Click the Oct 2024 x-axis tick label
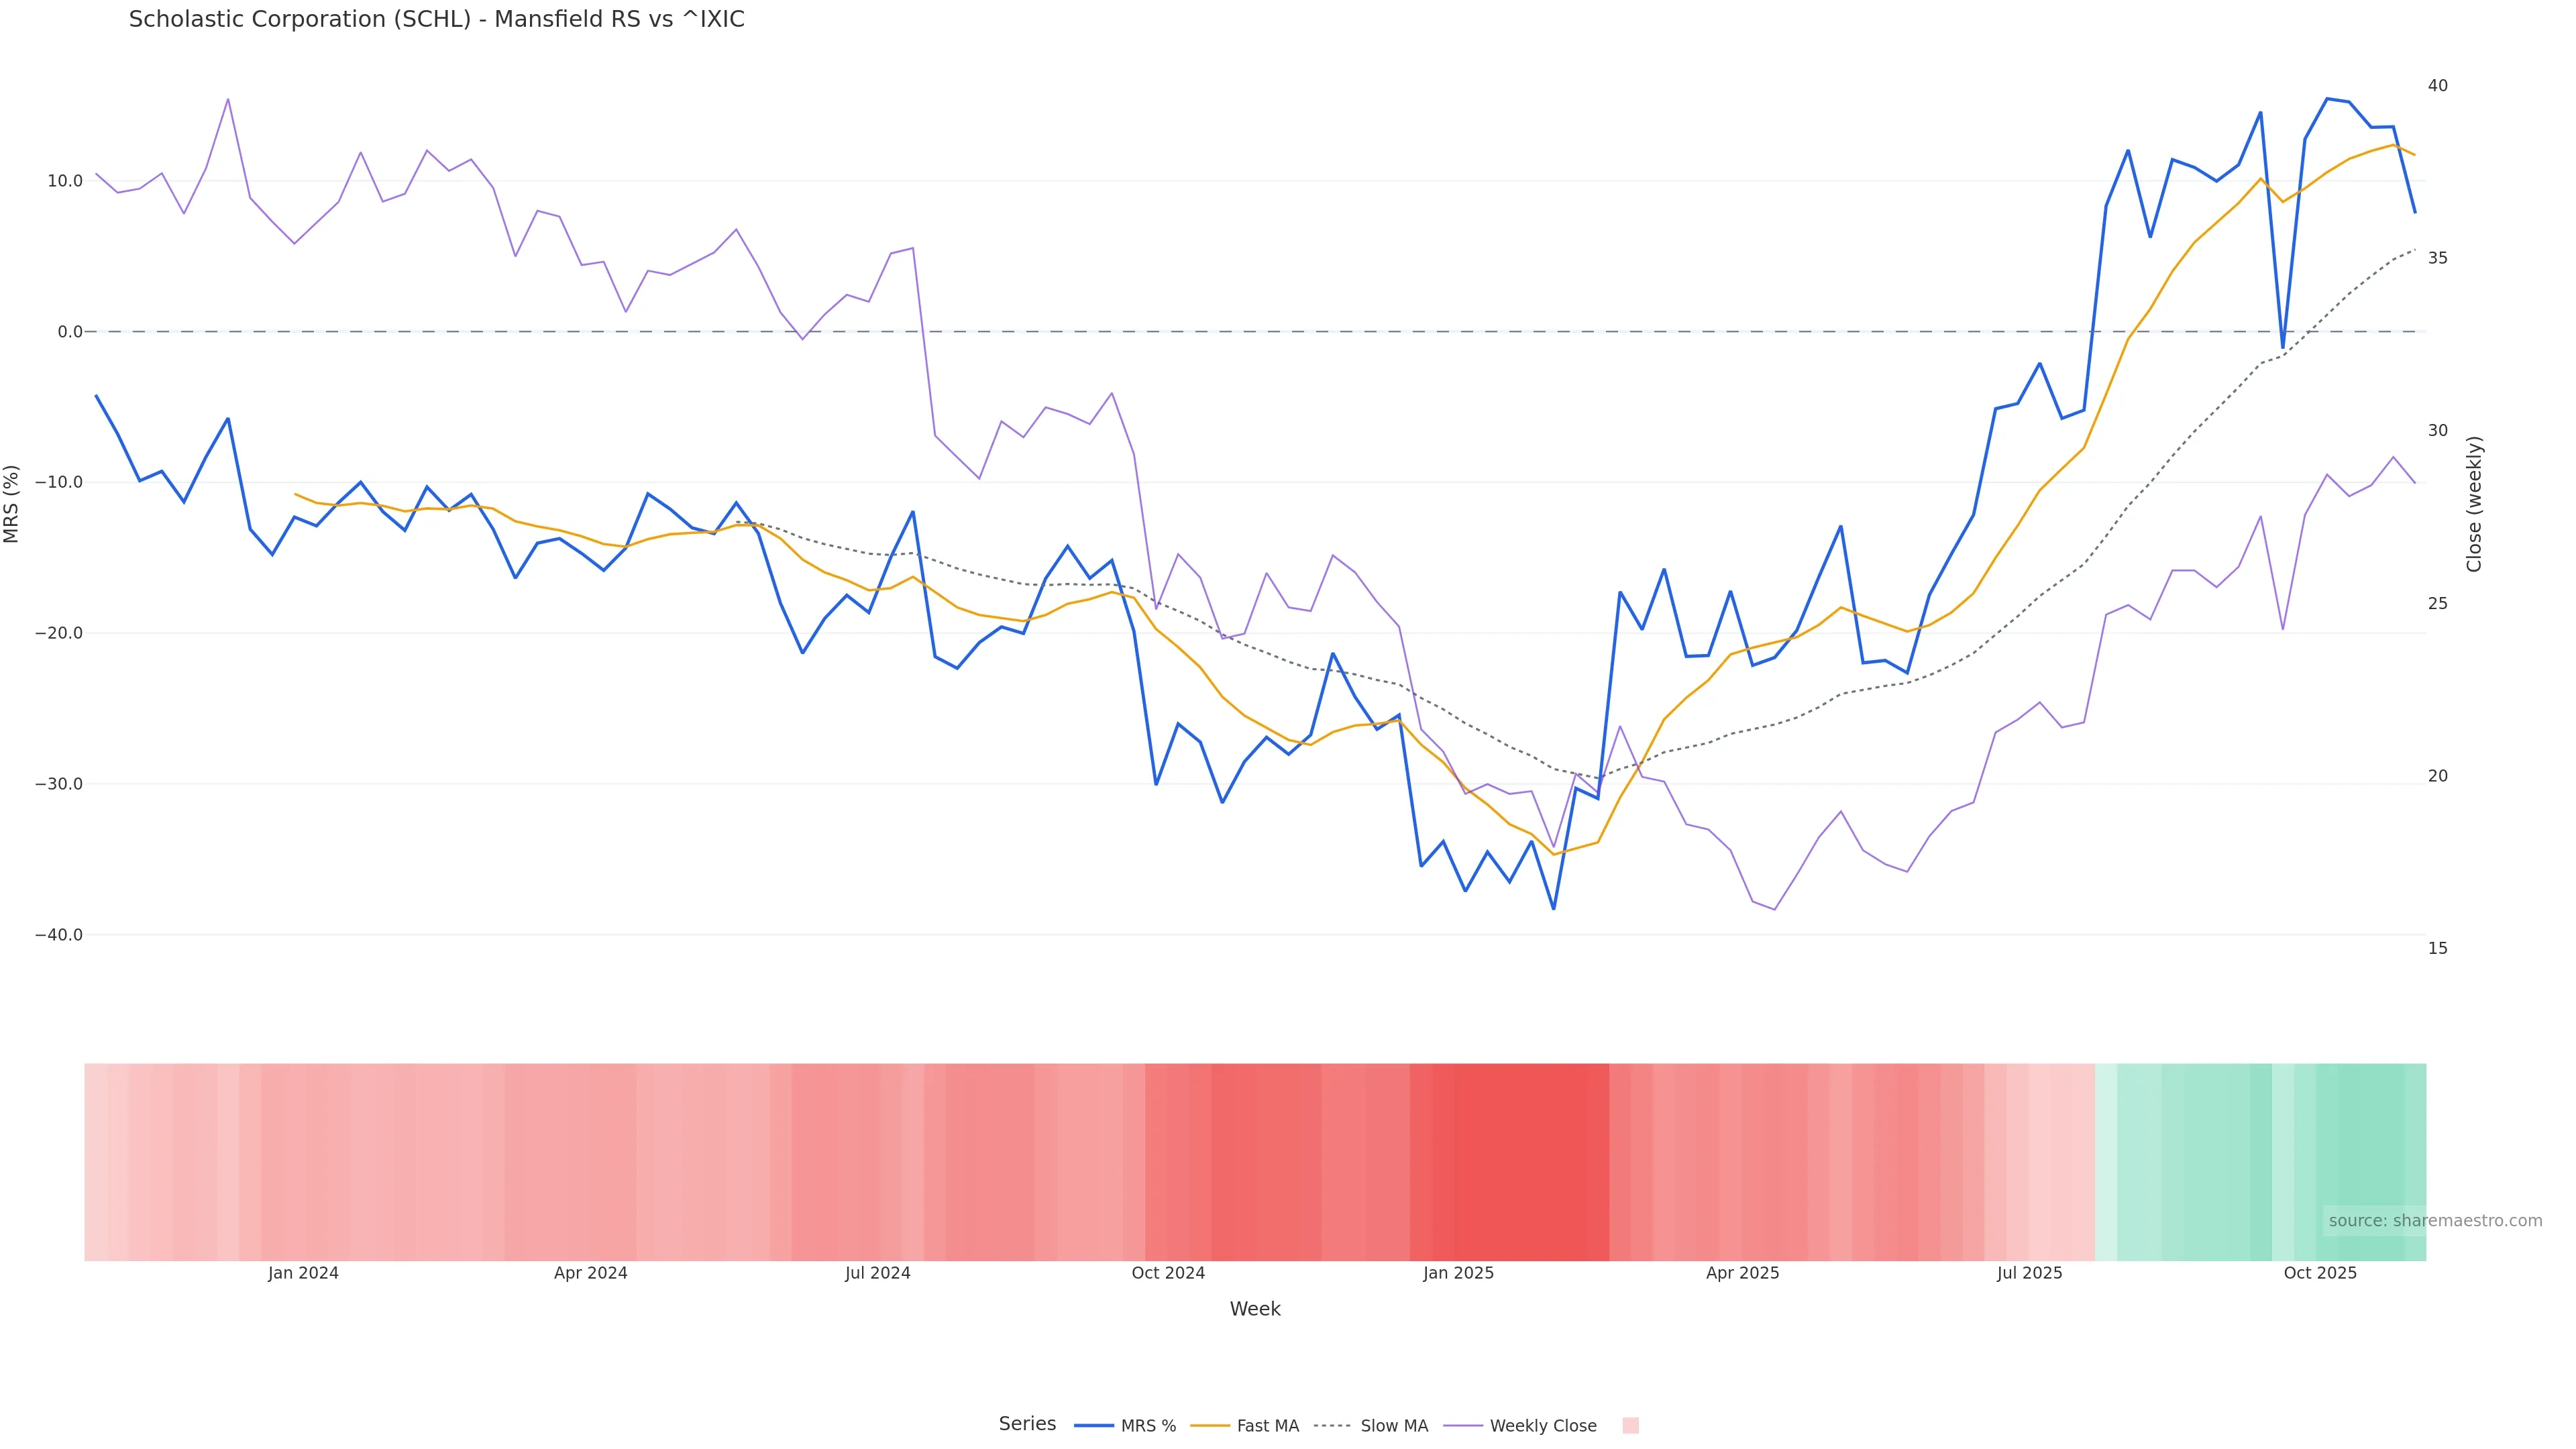The width and height of the screenshot is (2576, 1449). tap(1168, 1273)
